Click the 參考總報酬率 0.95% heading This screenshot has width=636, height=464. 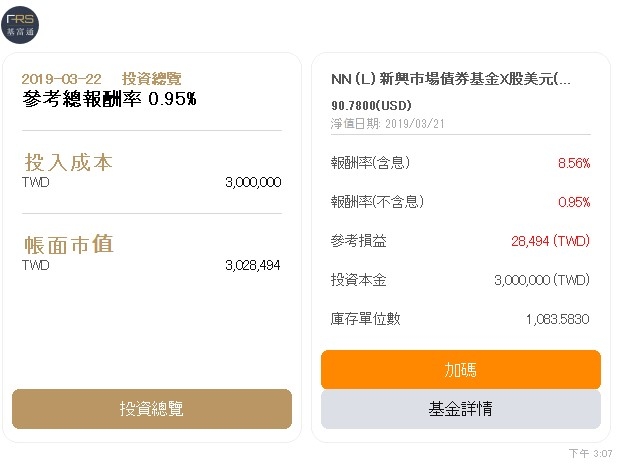(110, 99)
